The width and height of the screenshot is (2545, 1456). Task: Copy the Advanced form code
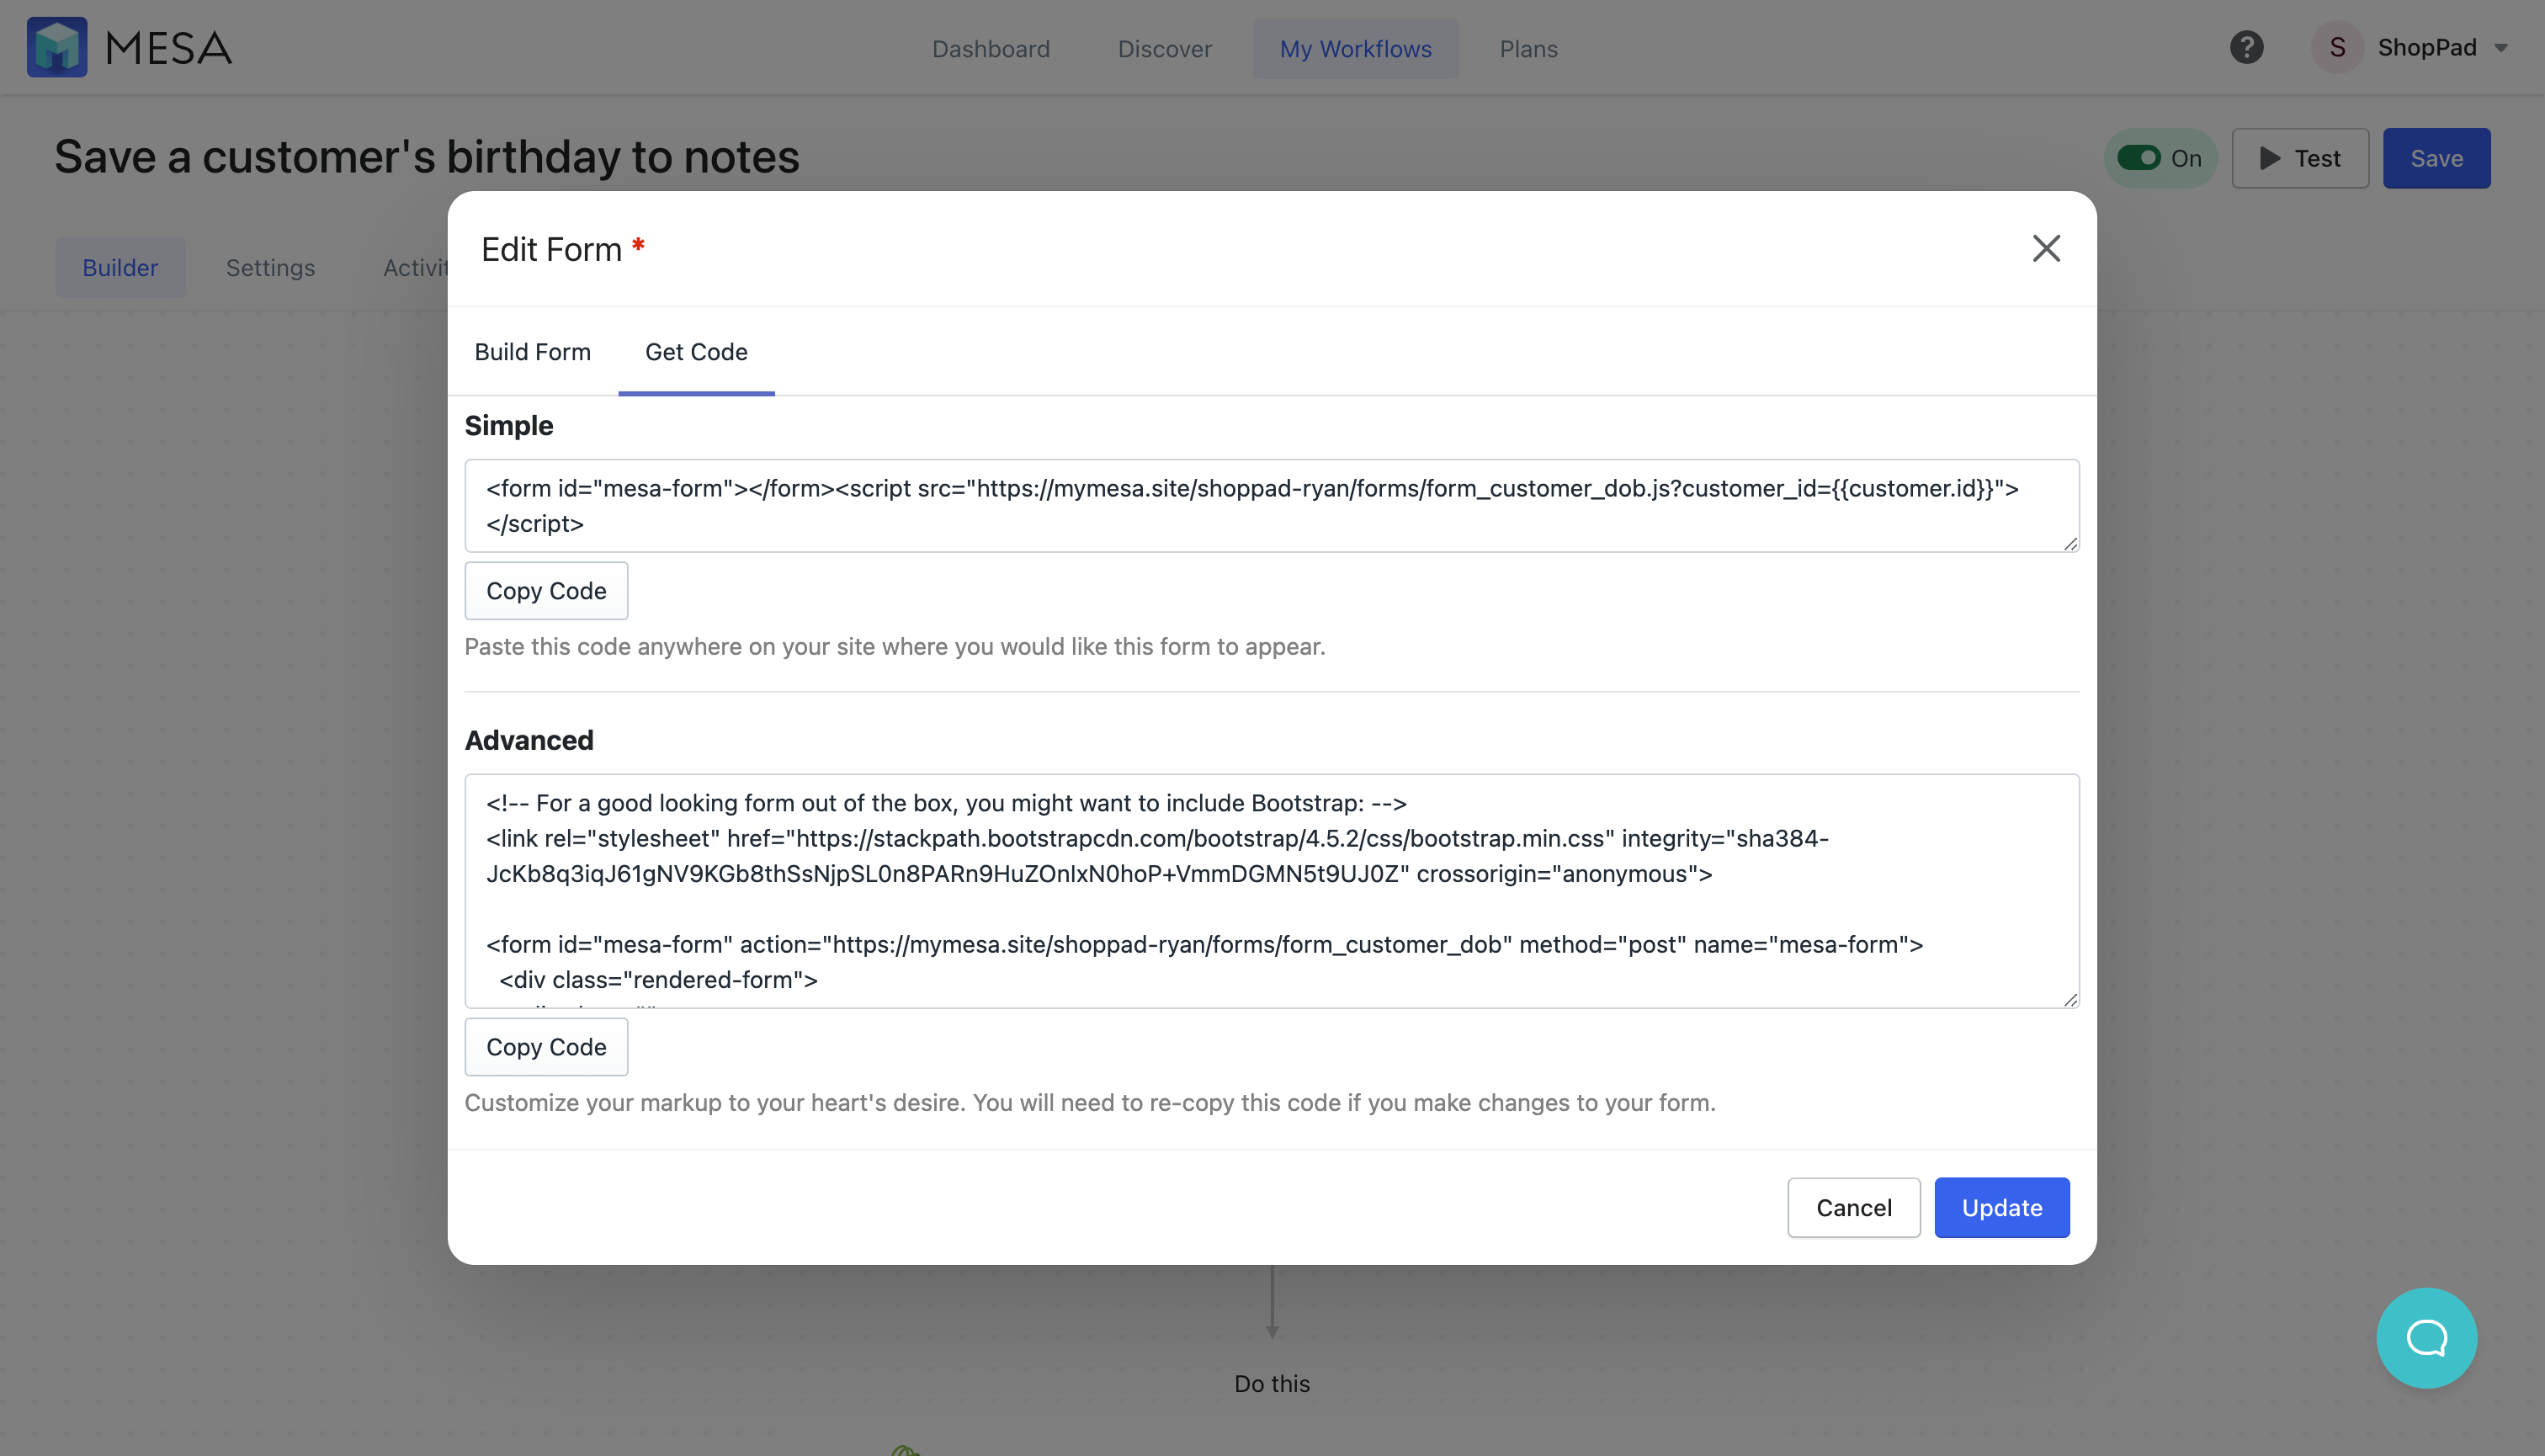coord(546,1046)
